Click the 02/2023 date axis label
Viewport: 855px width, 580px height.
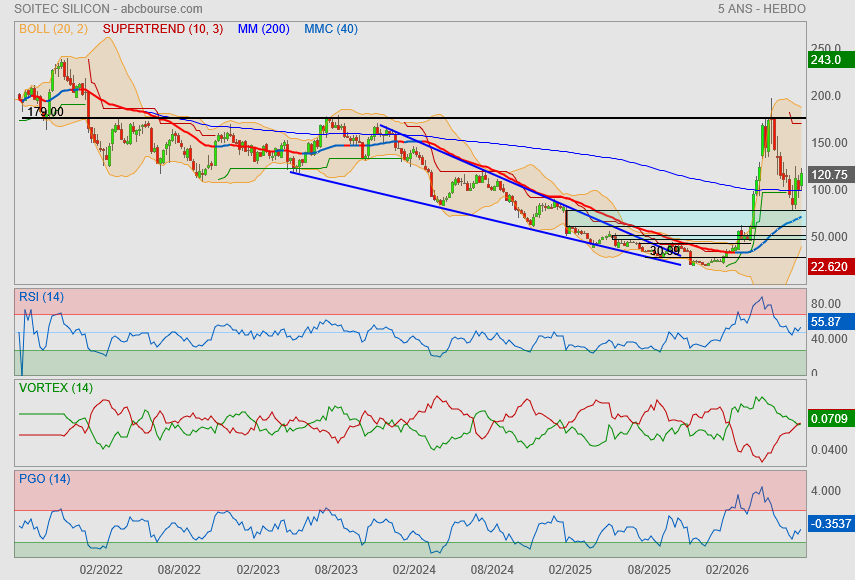[x=257, y=570]
